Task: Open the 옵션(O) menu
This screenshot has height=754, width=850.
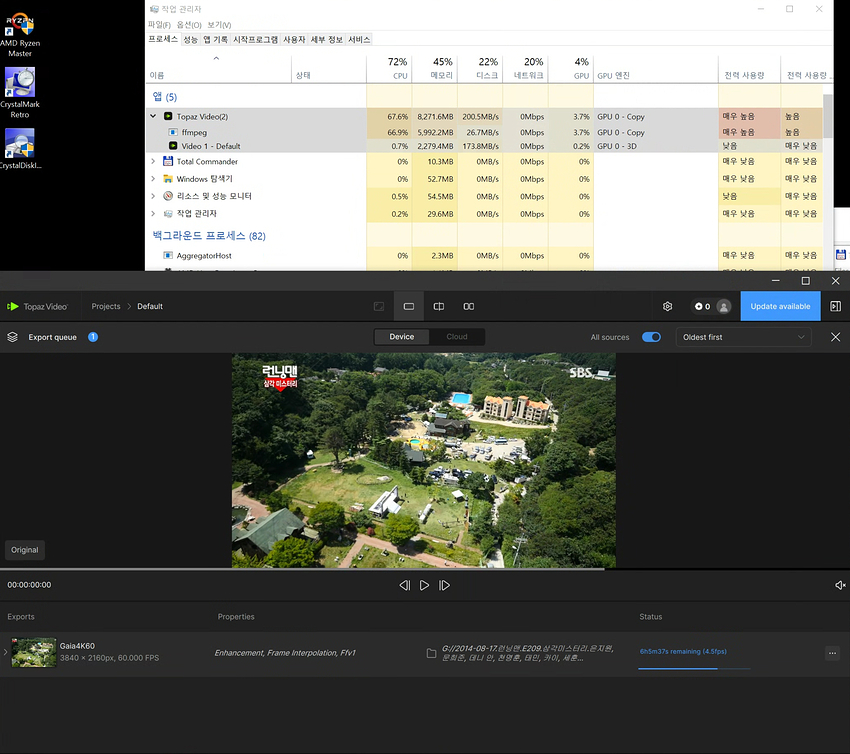Action: (x=189, y=25)
